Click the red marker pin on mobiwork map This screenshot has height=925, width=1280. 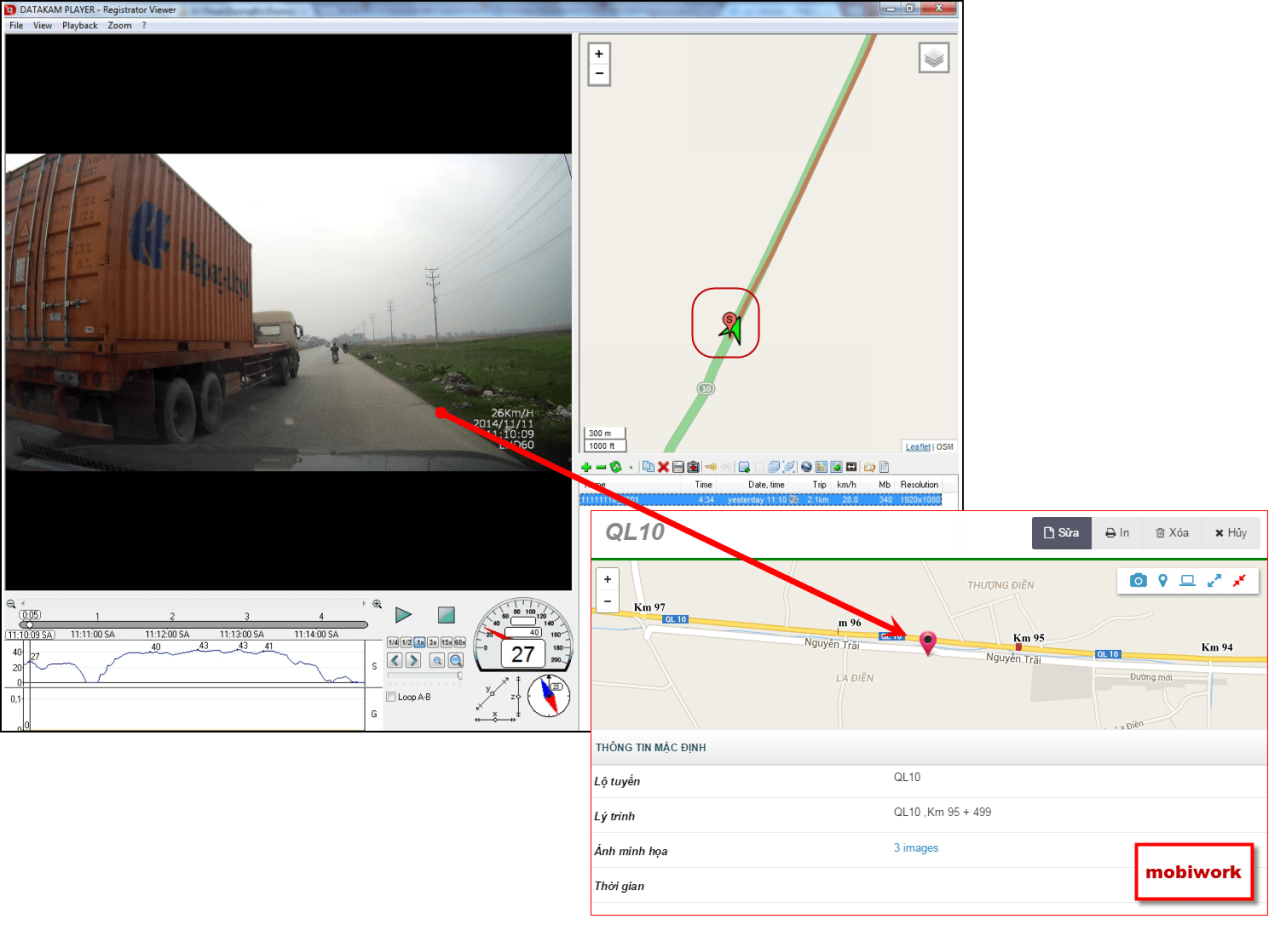928,643
